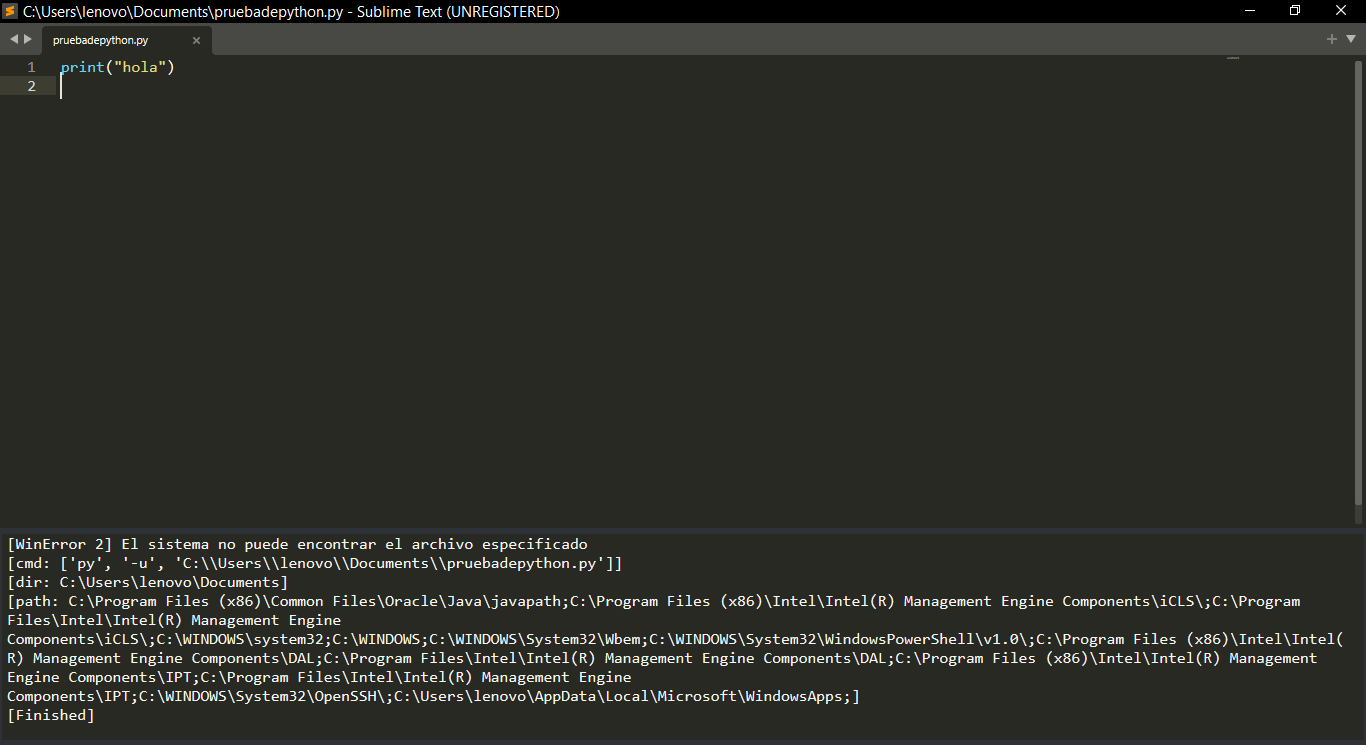Click the [Finished] line in build output

[50, 715]
